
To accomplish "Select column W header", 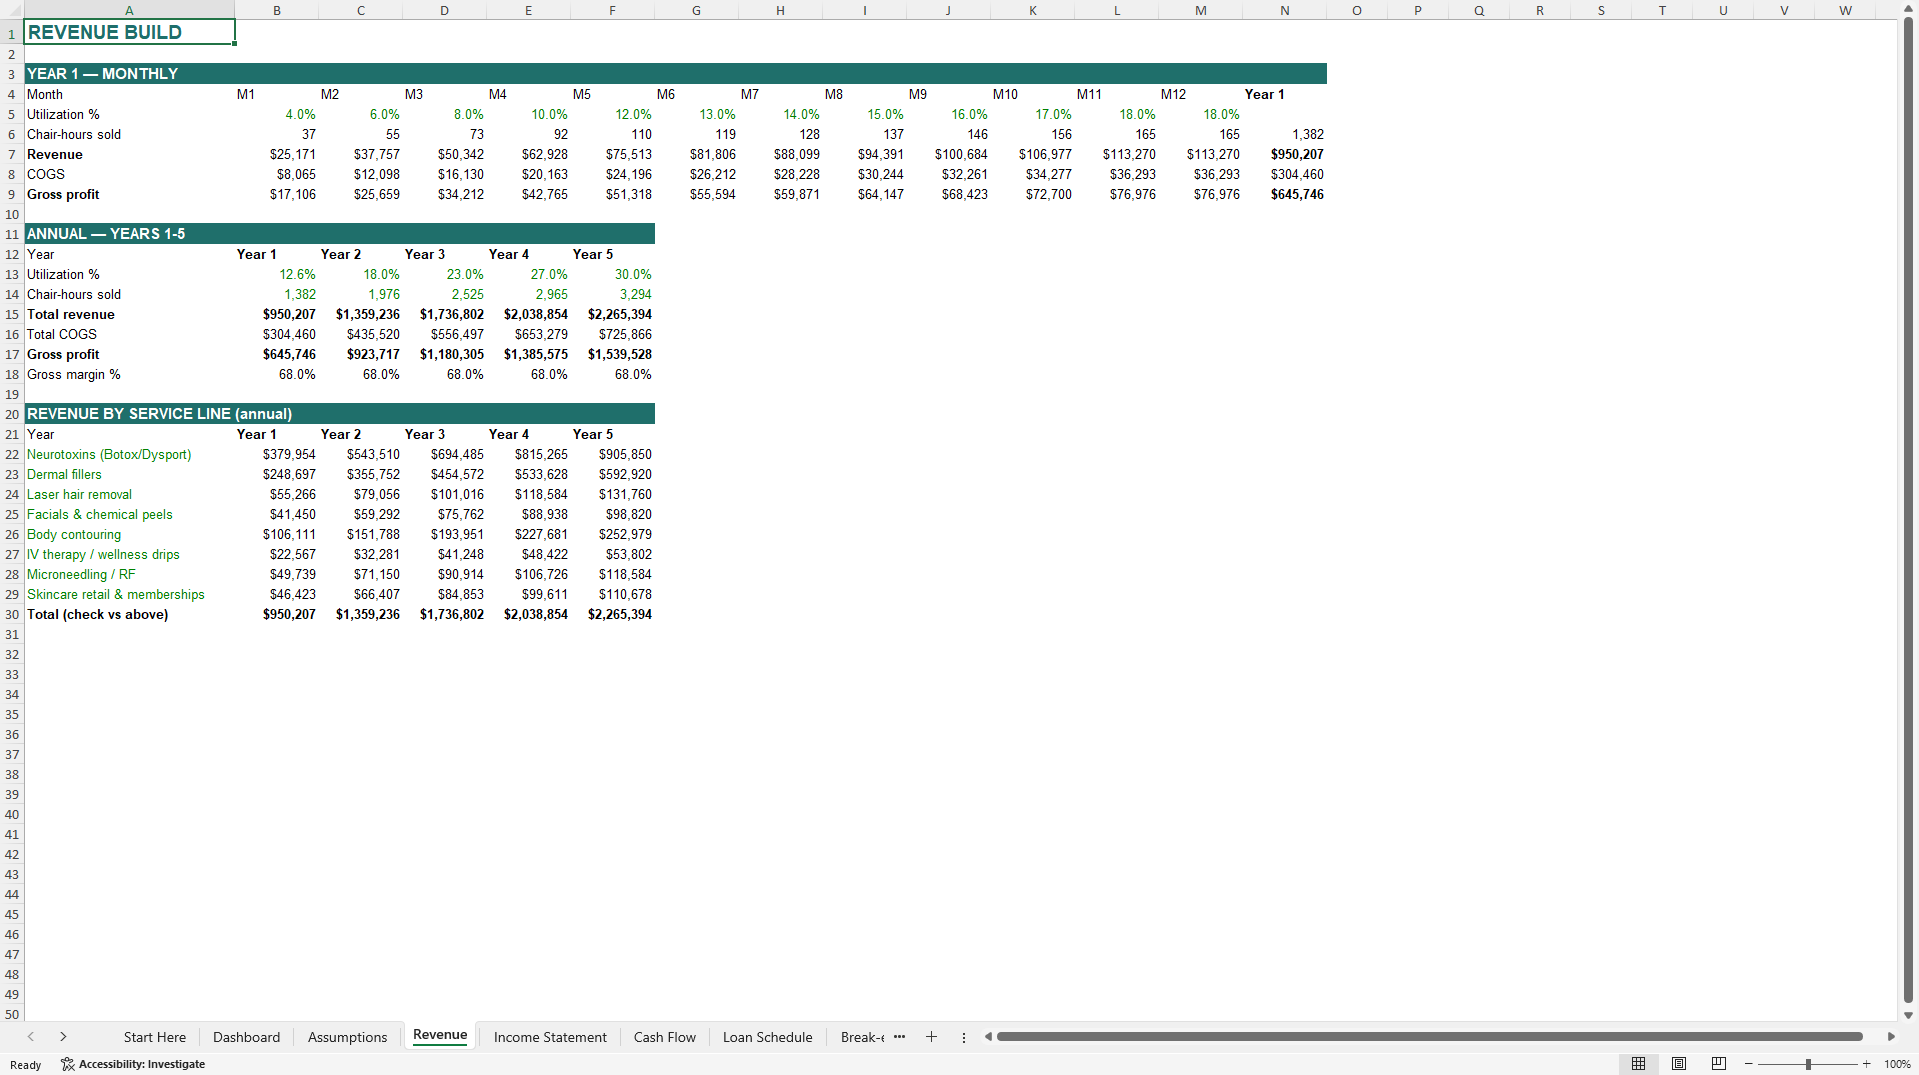I will click(x=1845, y=10).
